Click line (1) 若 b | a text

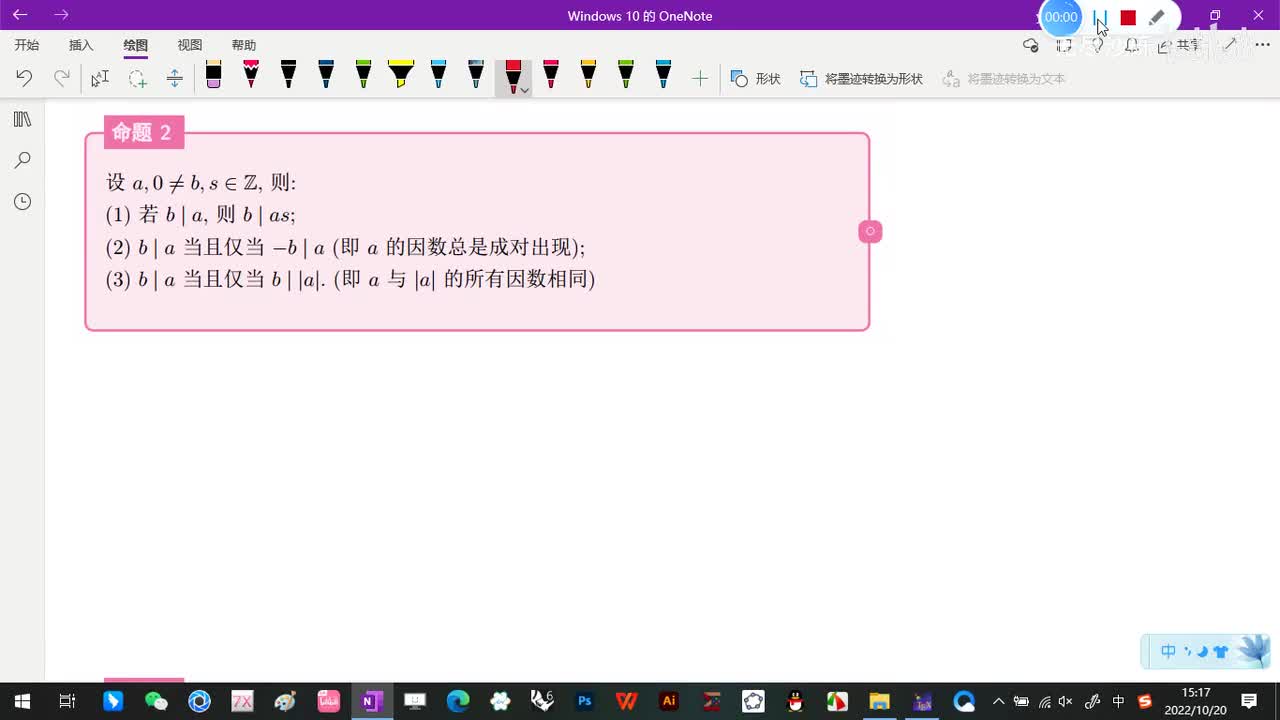[x=200, y=214]
